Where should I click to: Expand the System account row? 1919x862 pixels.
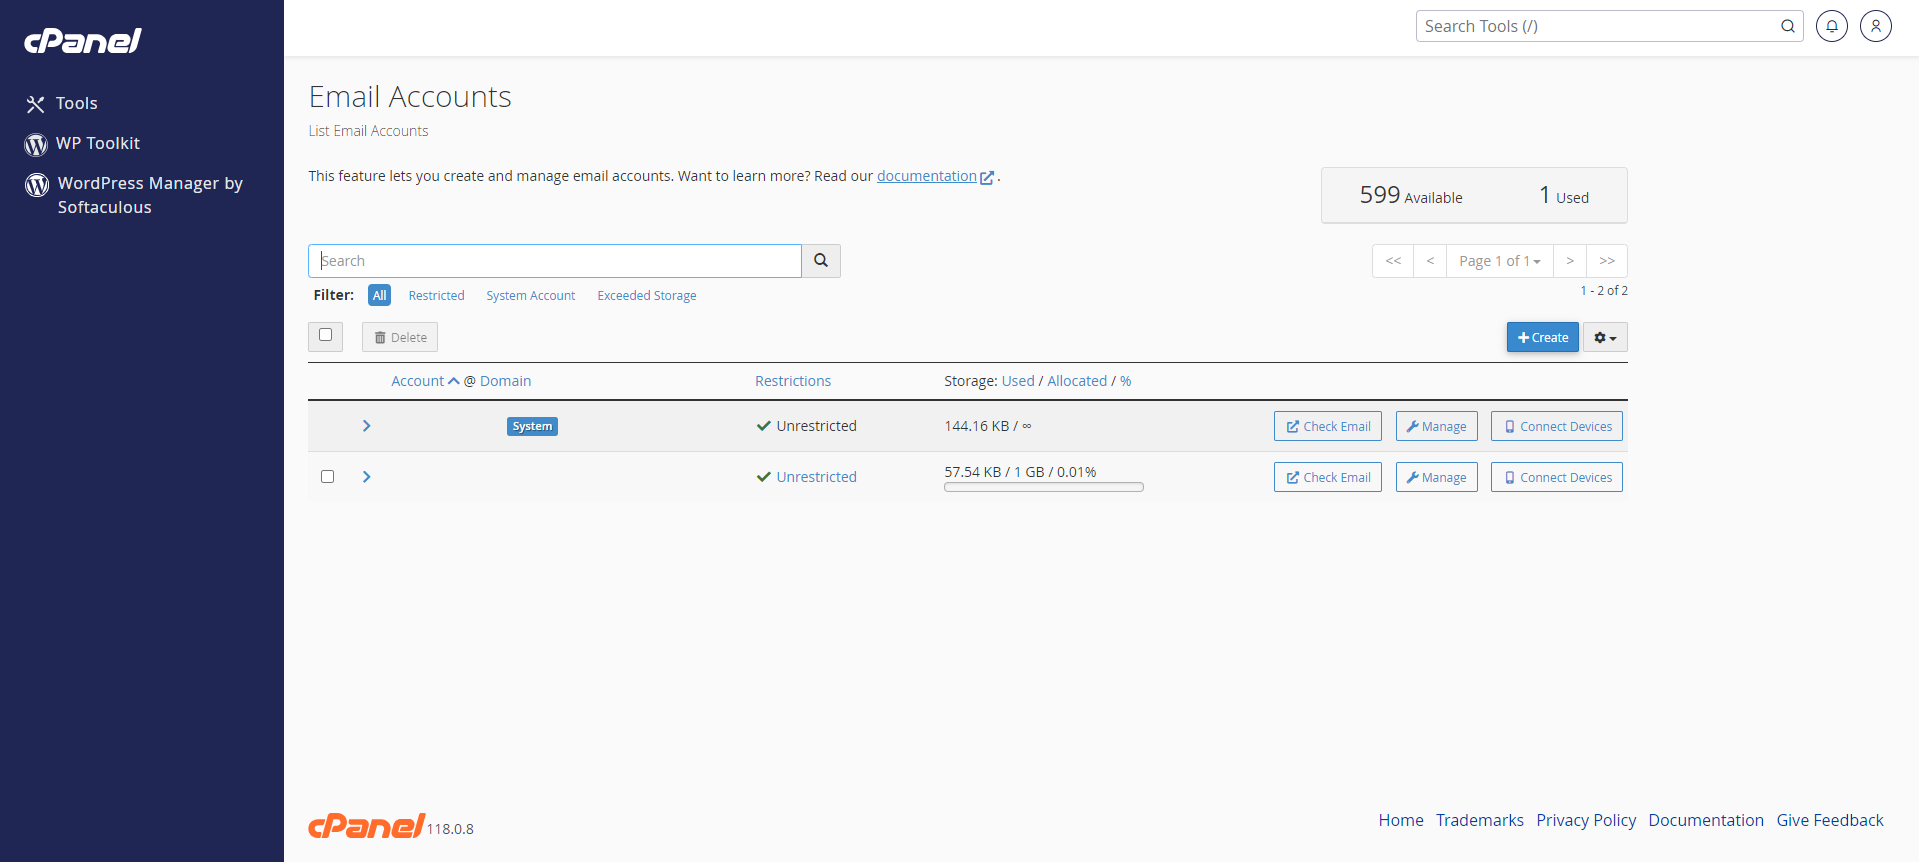(367, 426)
